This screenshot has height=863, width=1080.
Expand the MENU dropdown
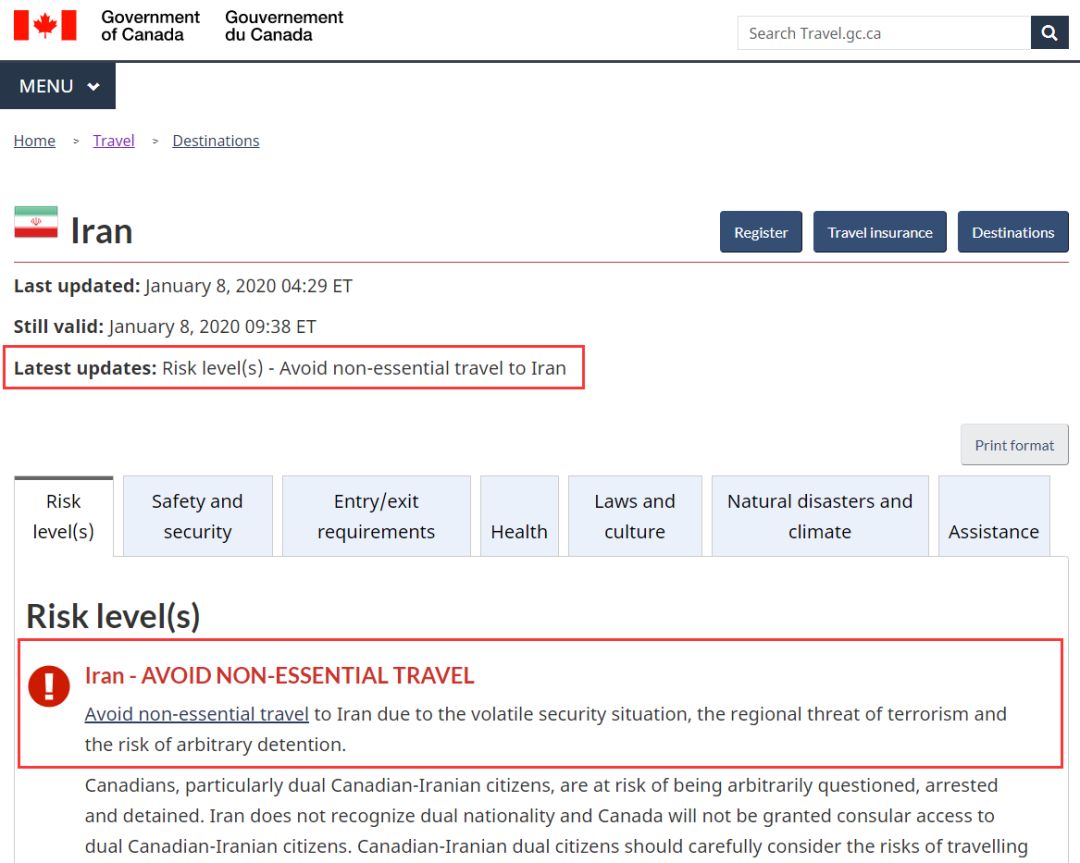pos(58,86)
